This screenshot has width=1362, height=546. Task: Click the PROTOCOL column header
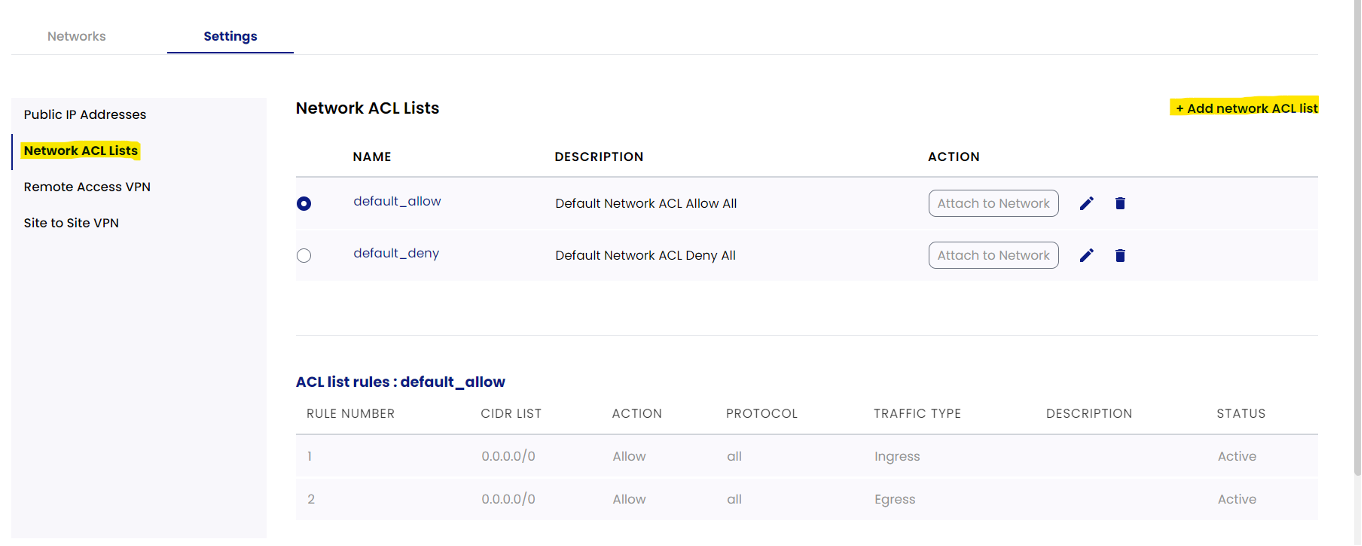point(762,413)
